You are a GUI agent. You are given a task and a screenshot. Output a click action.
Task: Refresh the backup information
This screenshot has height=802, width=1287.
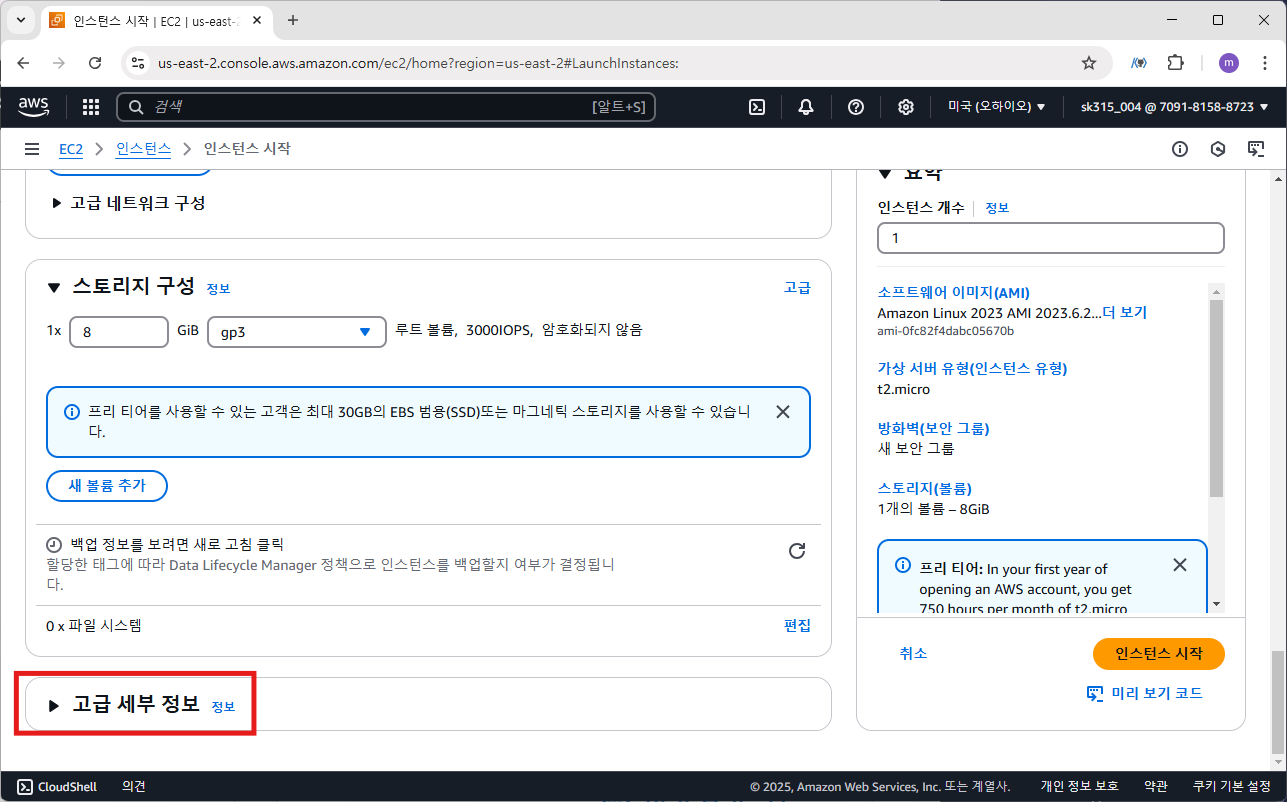[797, 551]
